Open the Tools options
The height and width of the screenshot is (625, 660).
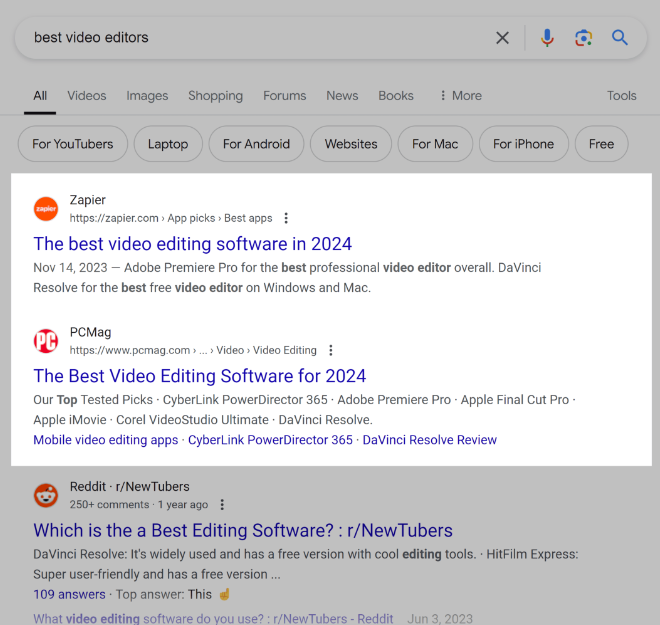point(621,96)
